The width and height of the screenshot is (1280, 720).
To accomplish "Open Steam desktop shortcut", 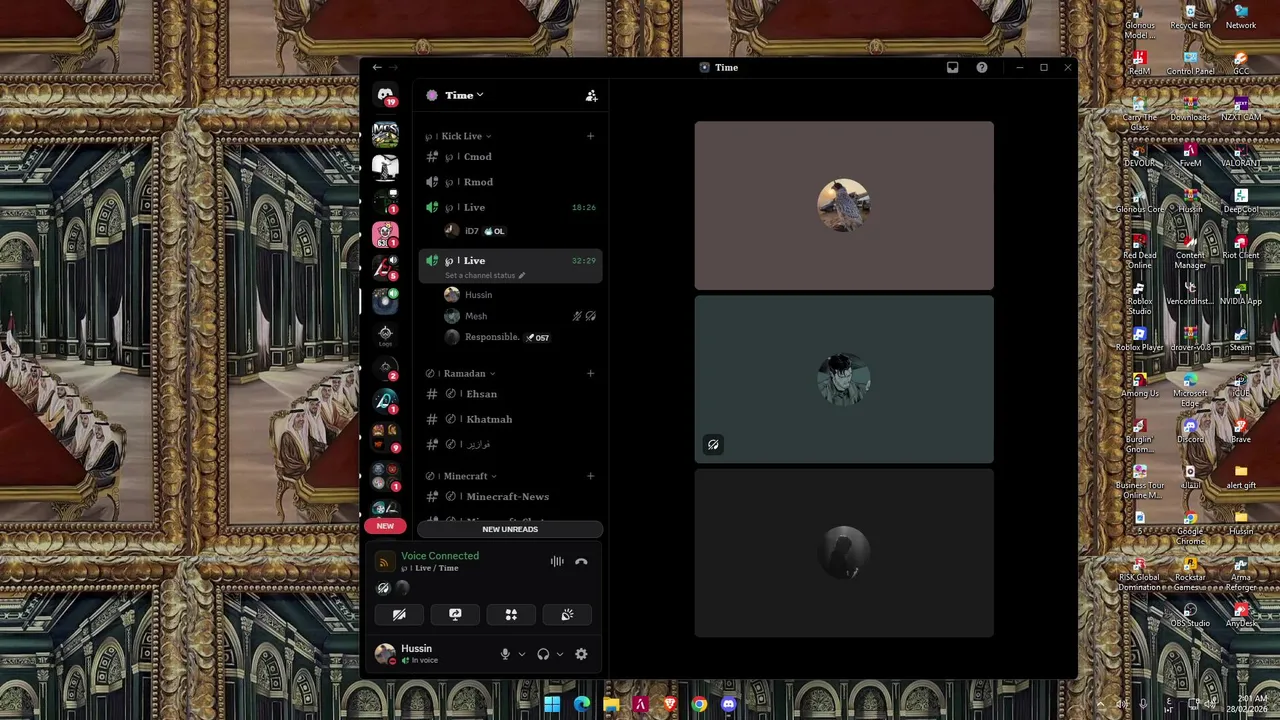I will click(x=1241, y=339).
